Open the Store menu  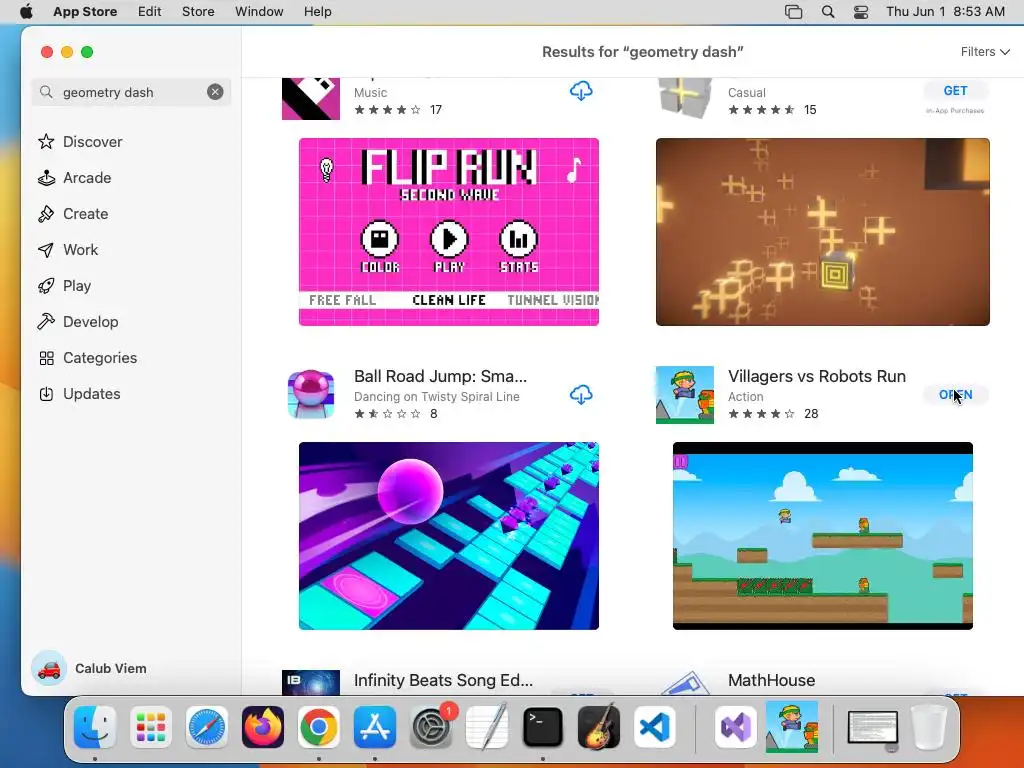click(198, 12)
